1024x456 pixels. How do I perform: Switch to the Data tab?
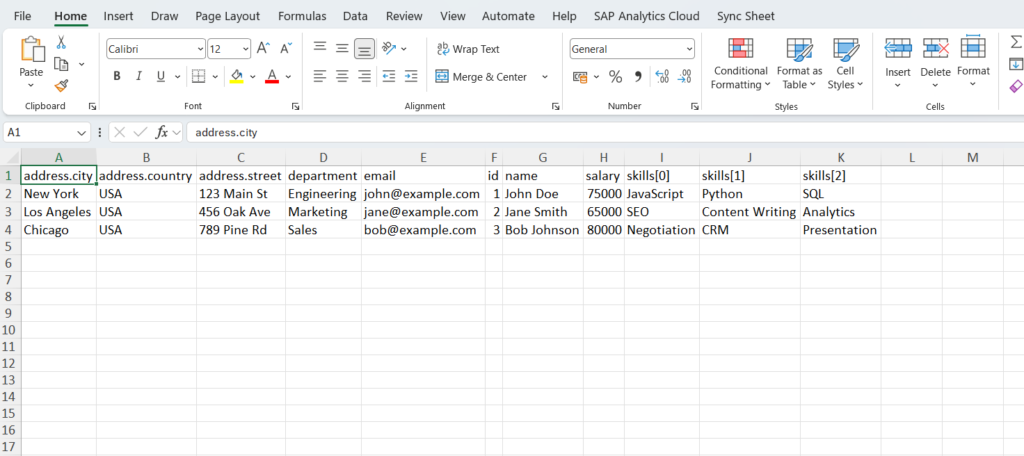tap(355, 16)
